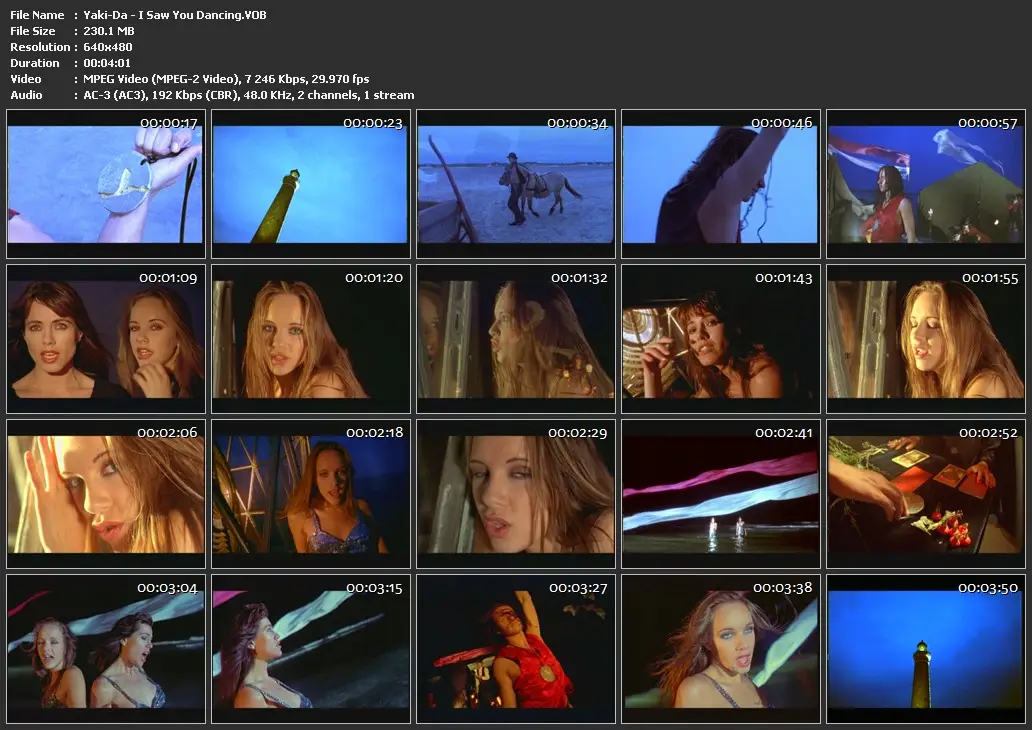
Task: Select the thumbnail stamped 00:00:17
Action: tap(106, 184)
